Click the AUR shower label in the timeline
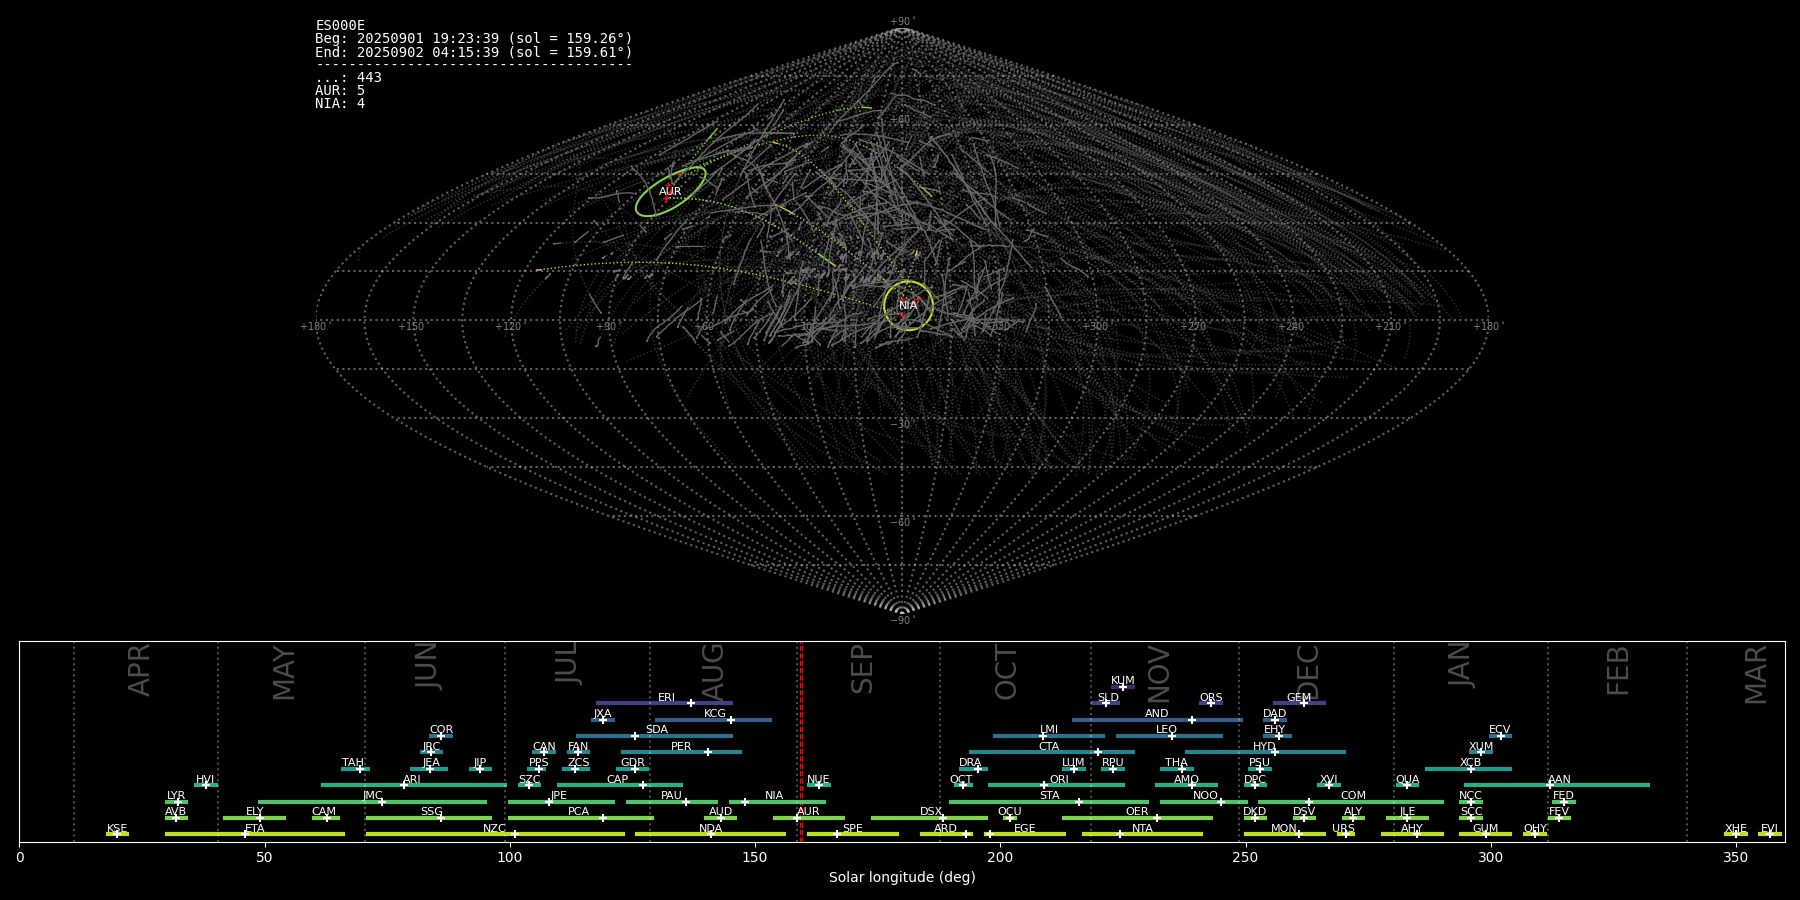Image resolution: width=1800 pixels, height=900 pixels. (808, 812)
